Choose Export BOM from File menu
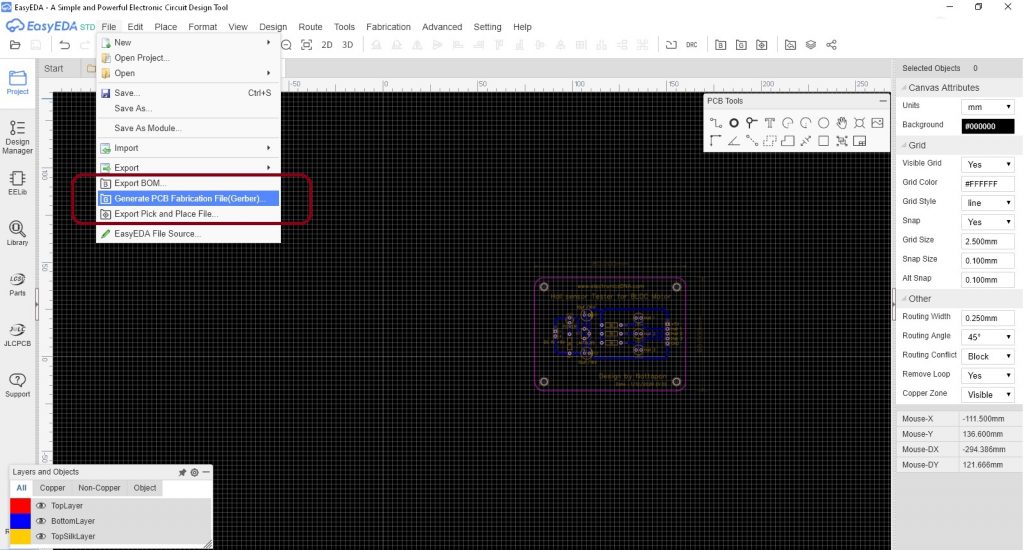This screenshot has height=550, width=1024. (188, 183)
